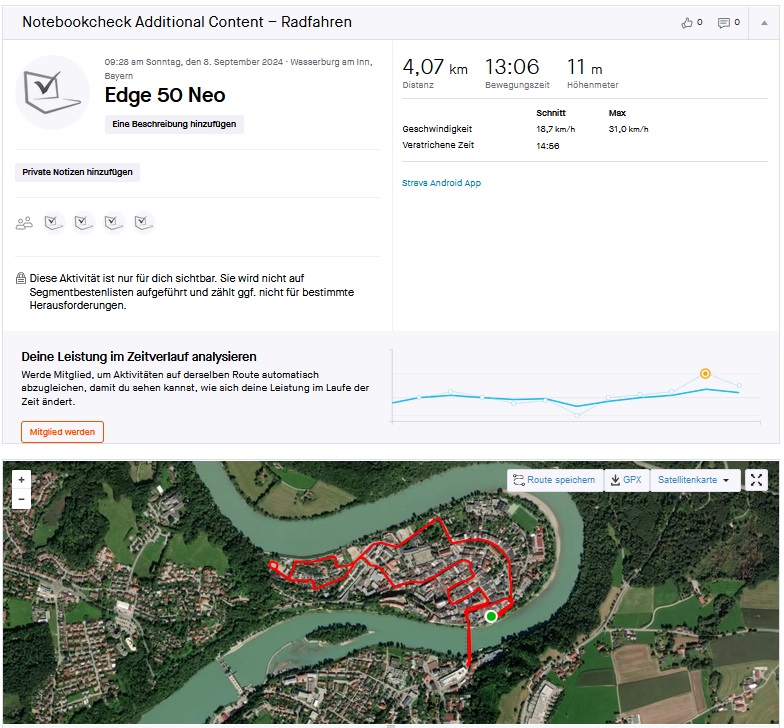Add private notes via Private Notizen hinzufügen

click(x=78, y=172)
